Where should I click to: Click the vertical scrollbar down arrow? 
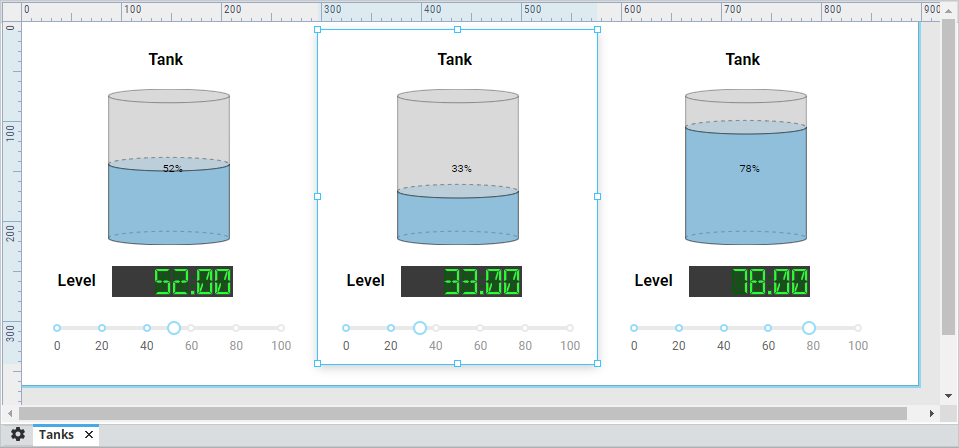pos(948,395)
